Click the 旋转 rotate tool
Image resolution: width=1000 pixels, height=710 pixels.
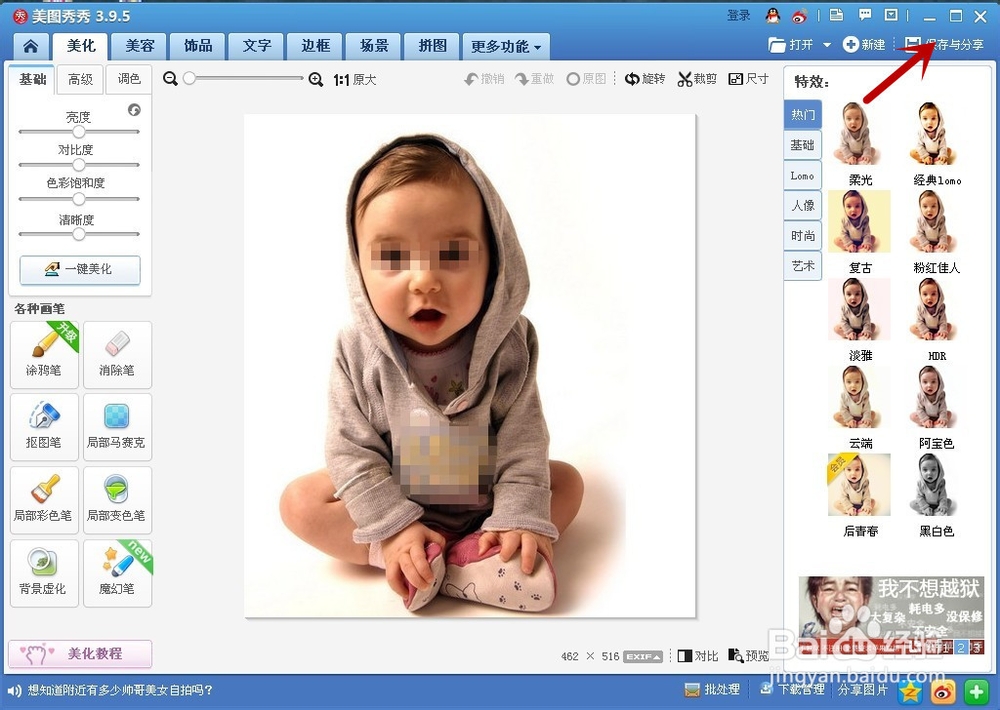644,79
